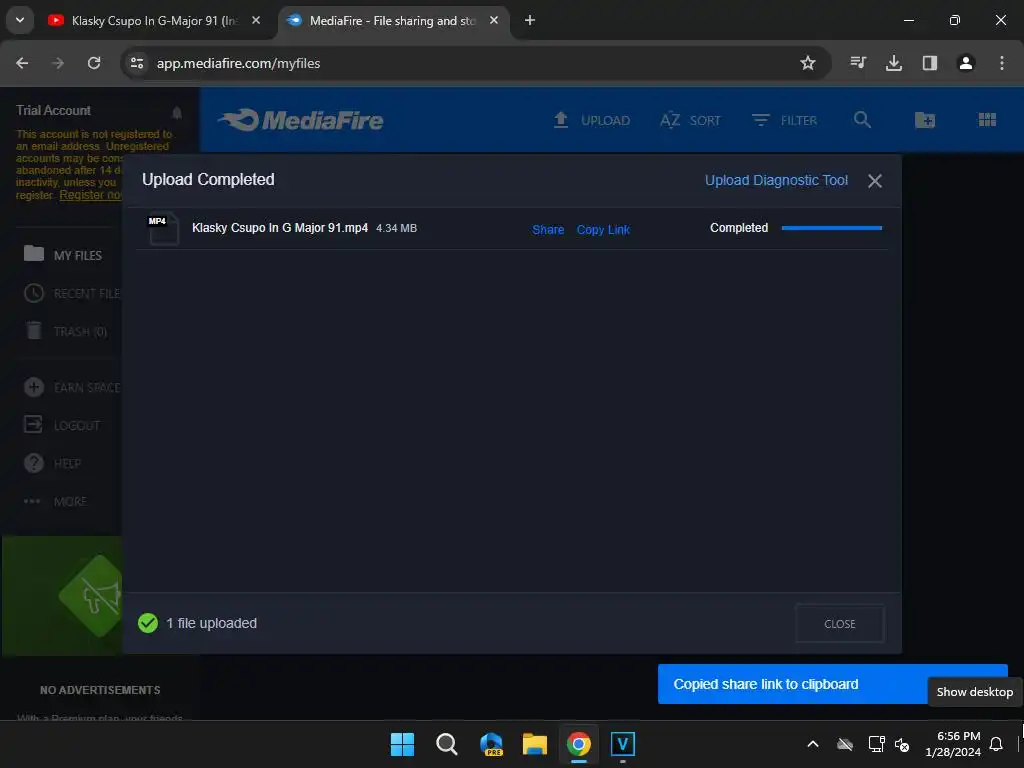Go back in browser history

pyautogui.click(x=22, y=63)
